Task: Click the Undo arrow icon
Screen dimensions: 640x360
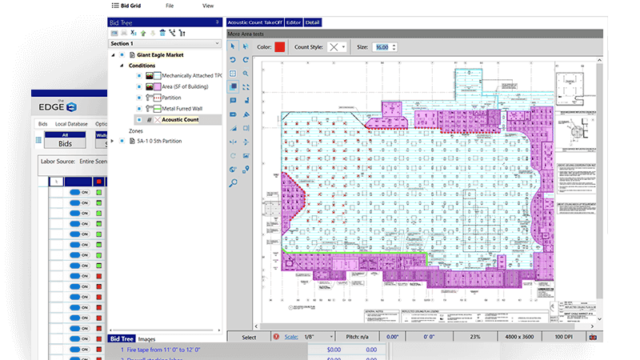Action: (233, 60)
